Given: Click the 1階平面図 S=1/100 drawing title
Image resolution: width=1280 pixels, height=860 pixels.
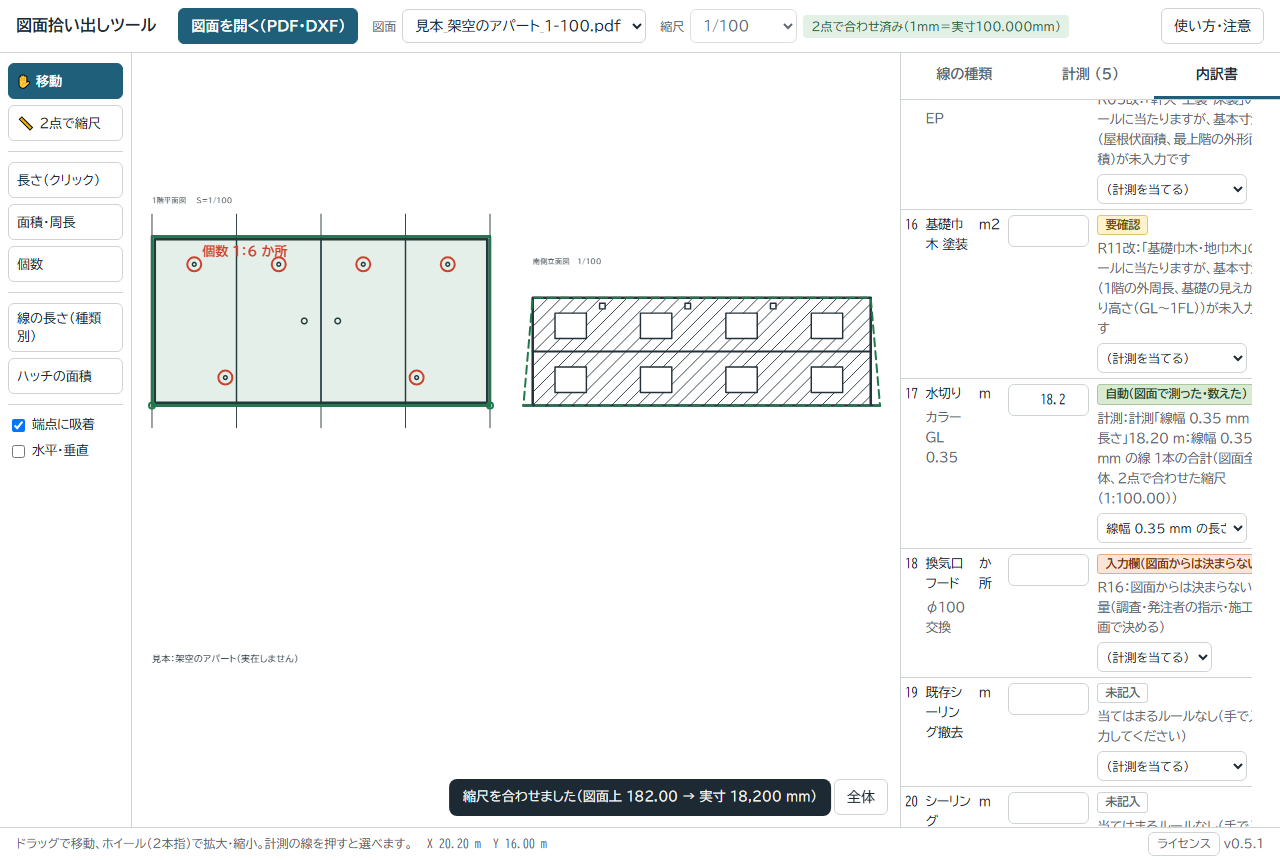Looking at the screenshot, I should [192, 200].
